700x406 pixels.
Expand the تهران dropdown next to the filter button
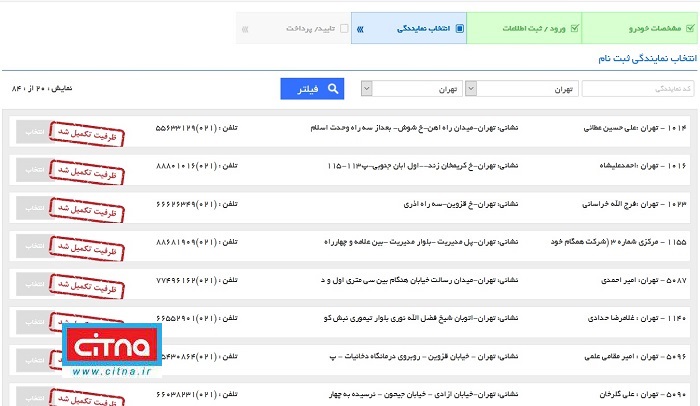pos(410,89)
